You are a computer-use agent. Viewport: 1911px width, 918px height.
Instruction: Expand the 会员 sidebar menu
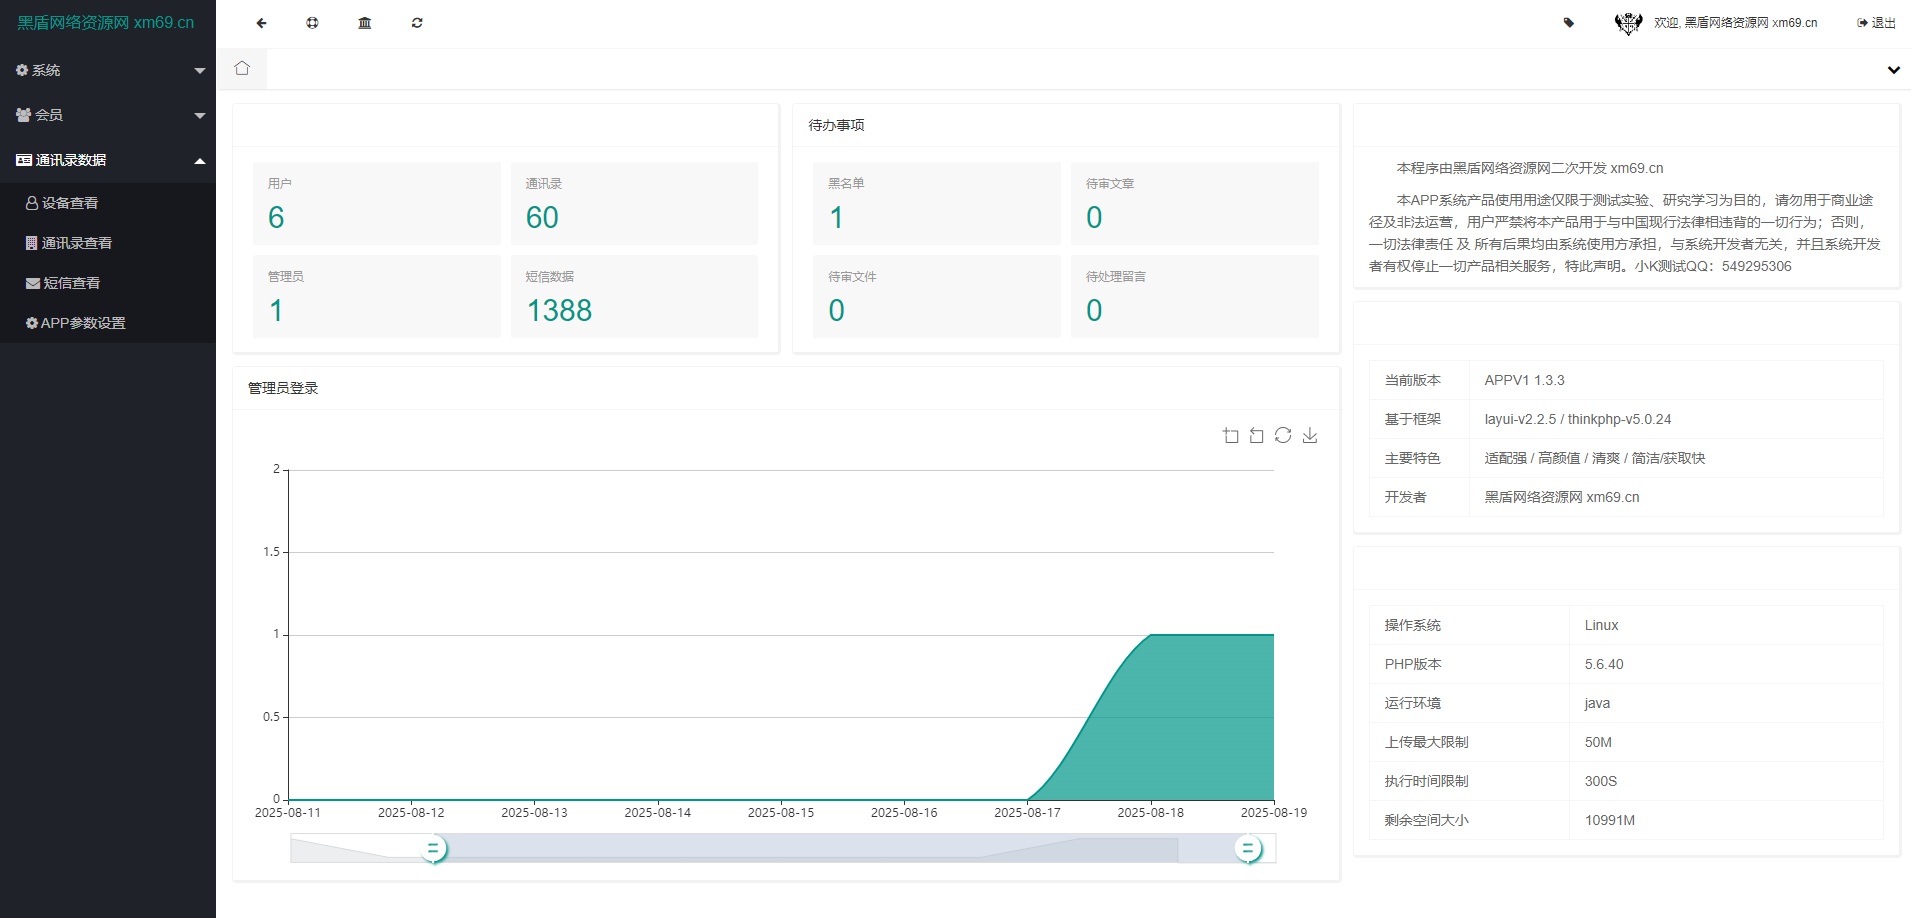click(x=108, y=115)
